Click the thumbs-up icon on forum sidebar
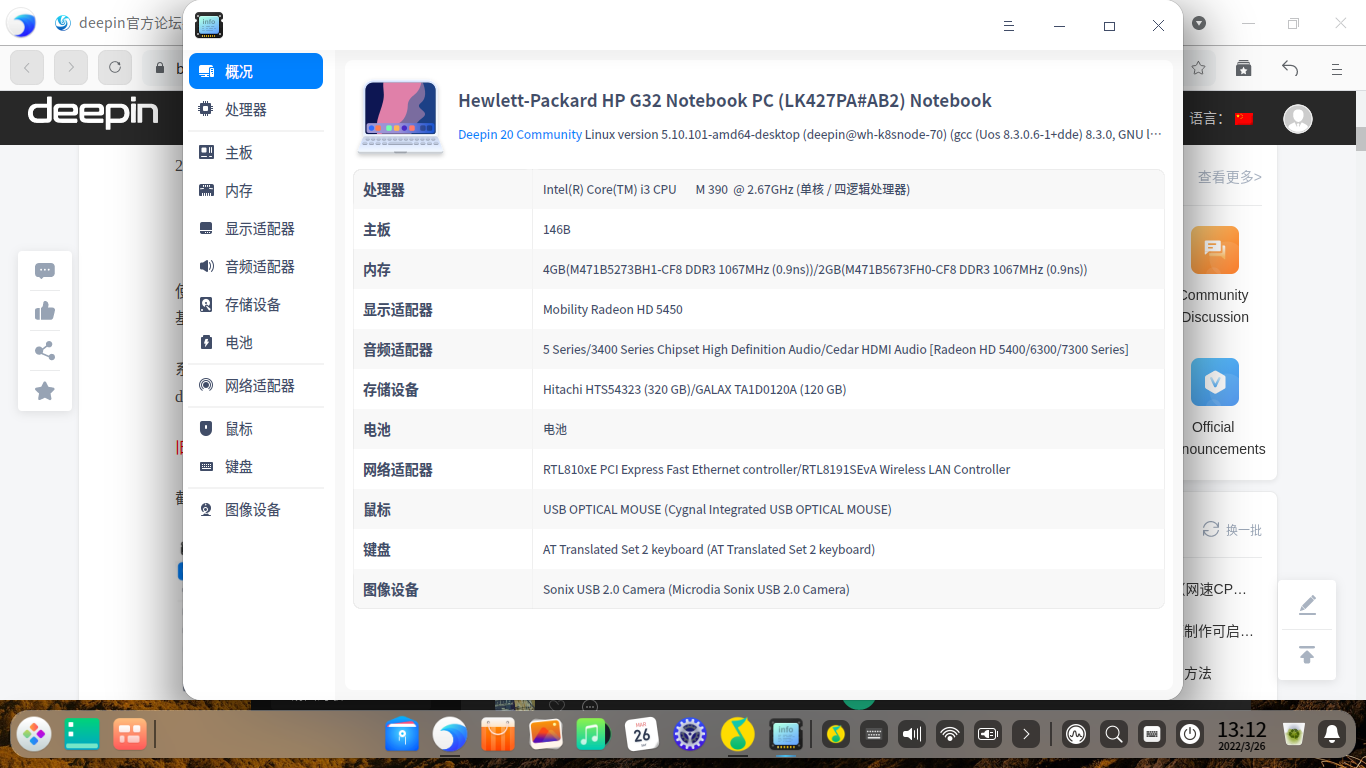This screenshot has height=768, width=1366. click(44, 310)
